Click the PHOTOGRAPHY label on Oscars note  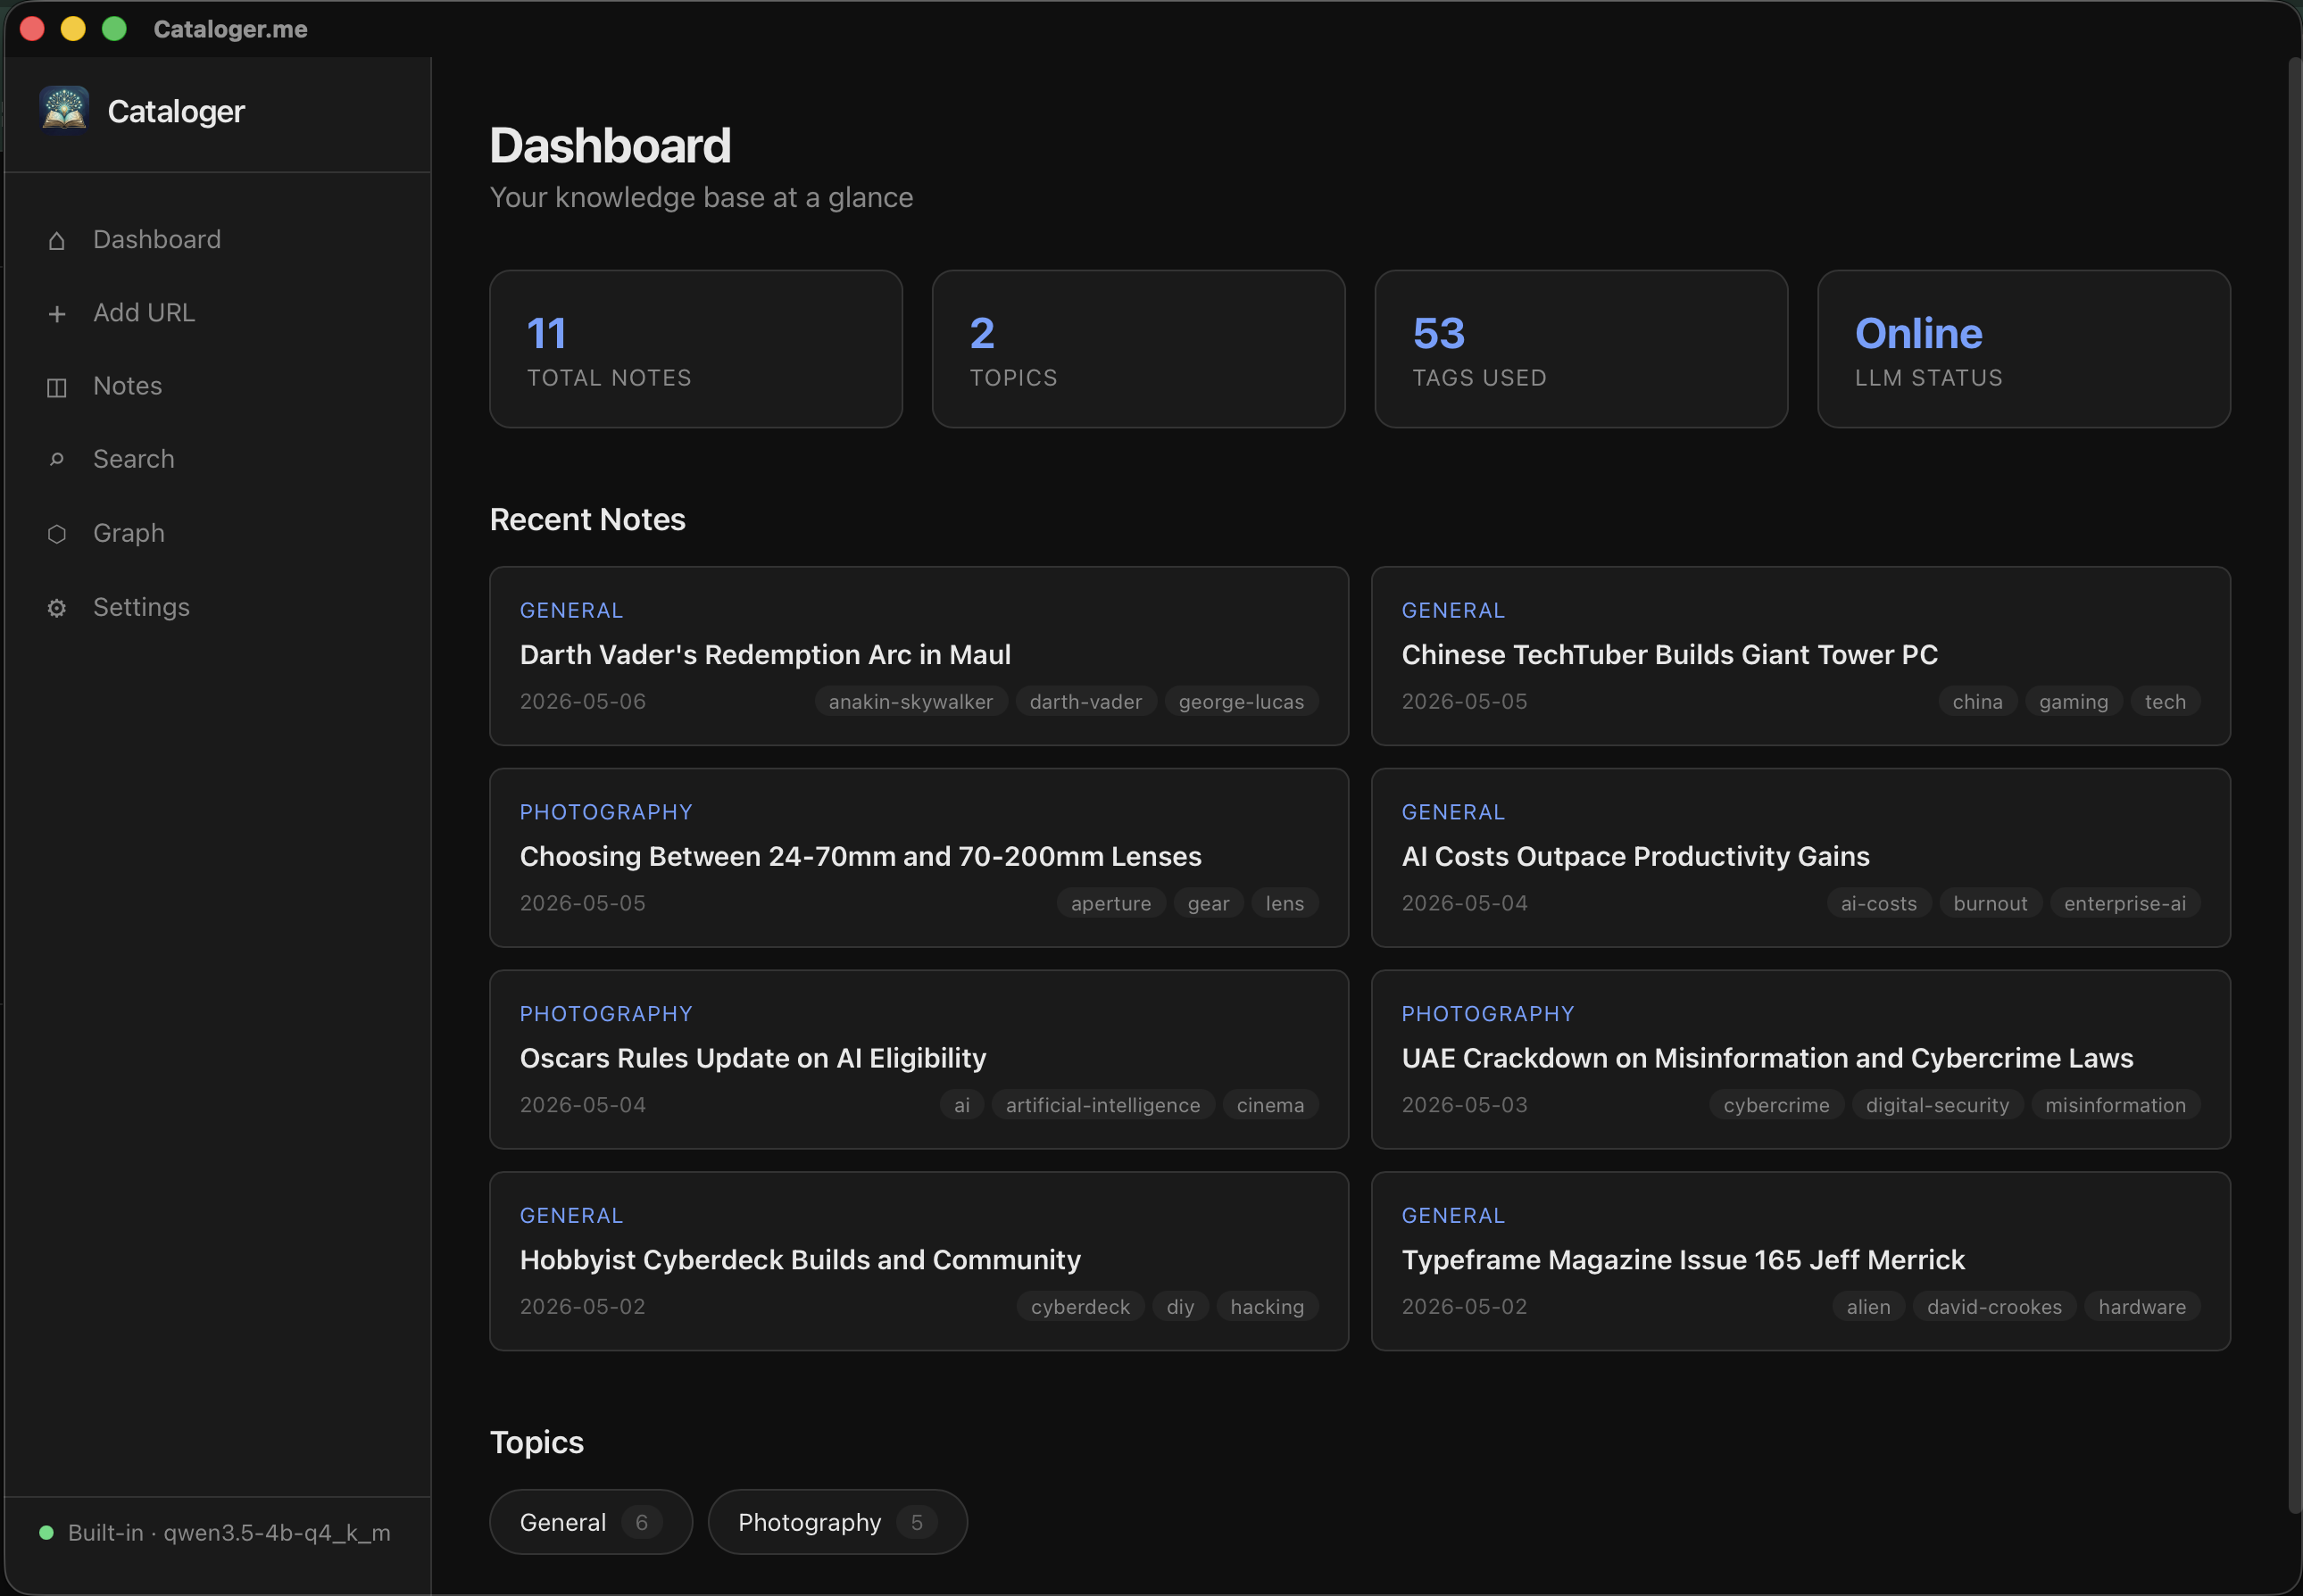point(606,1014)
